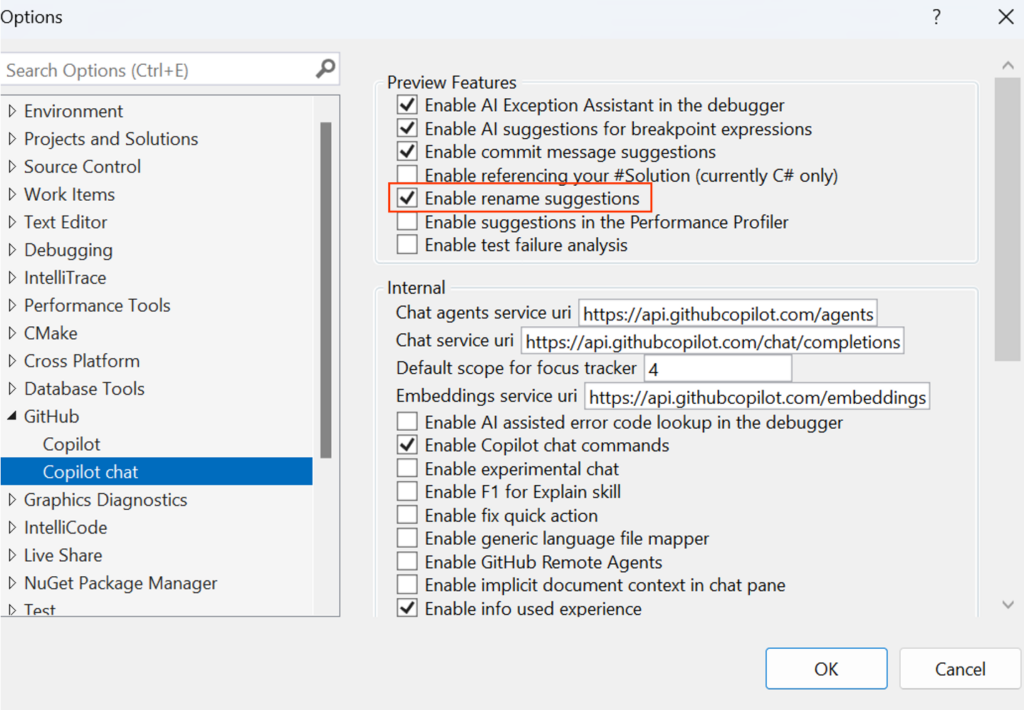Open help via the question mark icon
The height and width of the screenshot is (710, 1024).
936,17
